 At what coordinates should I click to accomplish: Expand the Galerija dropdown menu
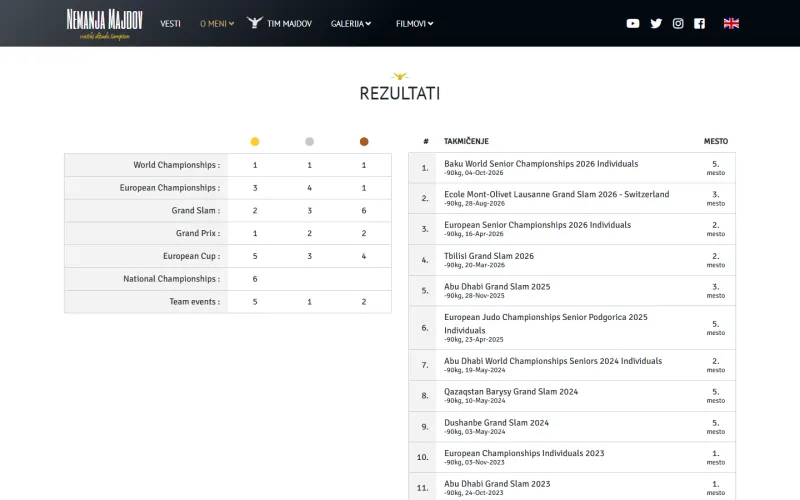(x=351, y=23)
